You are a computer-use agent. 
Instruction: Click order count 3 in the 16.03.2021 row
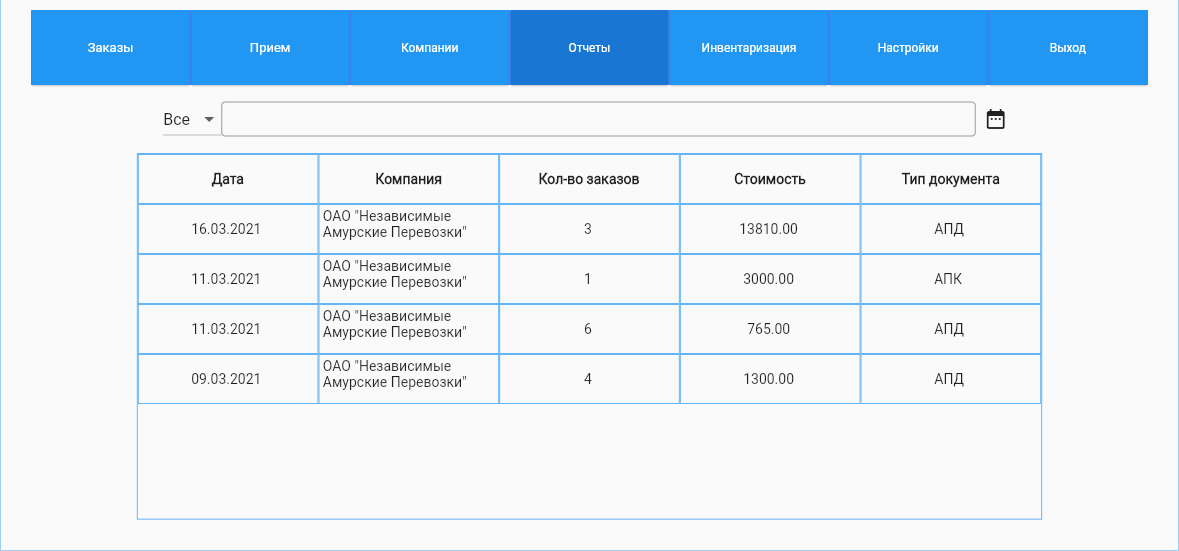pyautogui.click(x=589, y=229)
